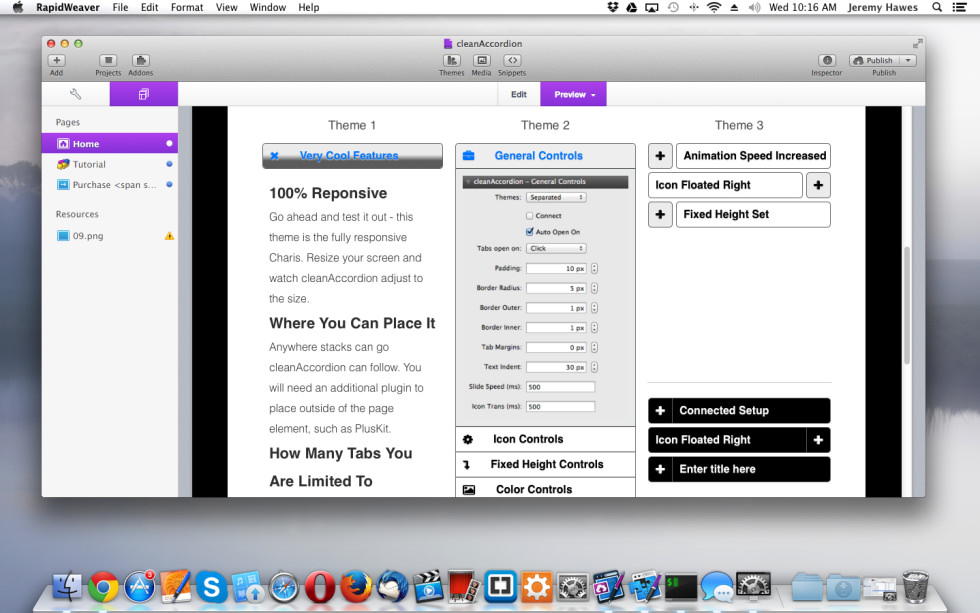
Task: Click the Publish cloud button
Action: (x=874, y=61)
